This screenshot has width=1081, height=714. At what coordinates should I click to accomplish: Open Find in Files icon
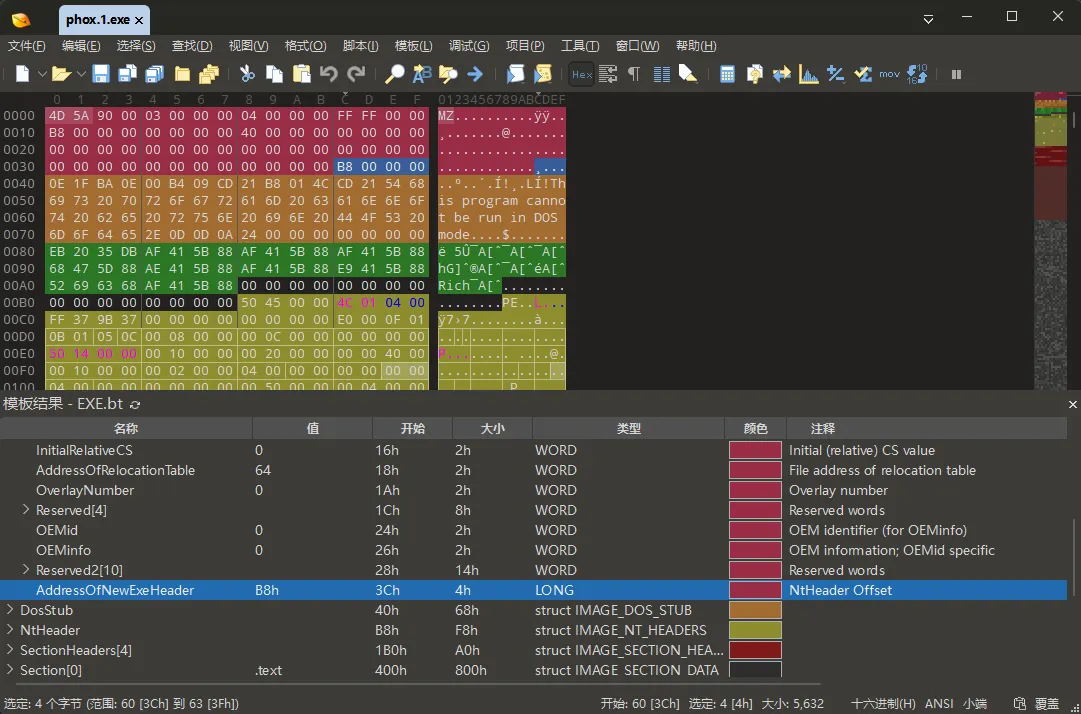pos(448,74)
